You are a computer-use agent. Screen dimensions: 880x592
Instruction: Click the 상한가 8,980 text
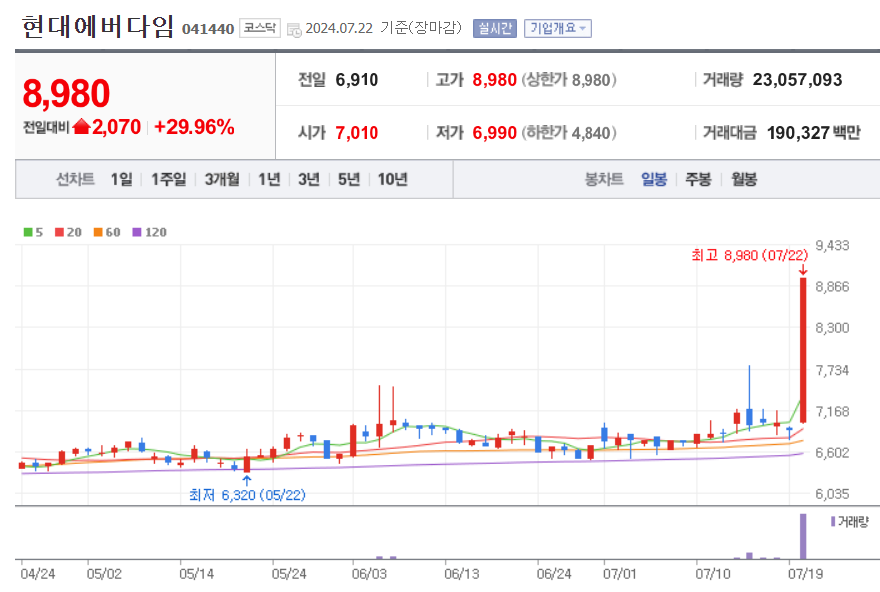click(569, 80)
